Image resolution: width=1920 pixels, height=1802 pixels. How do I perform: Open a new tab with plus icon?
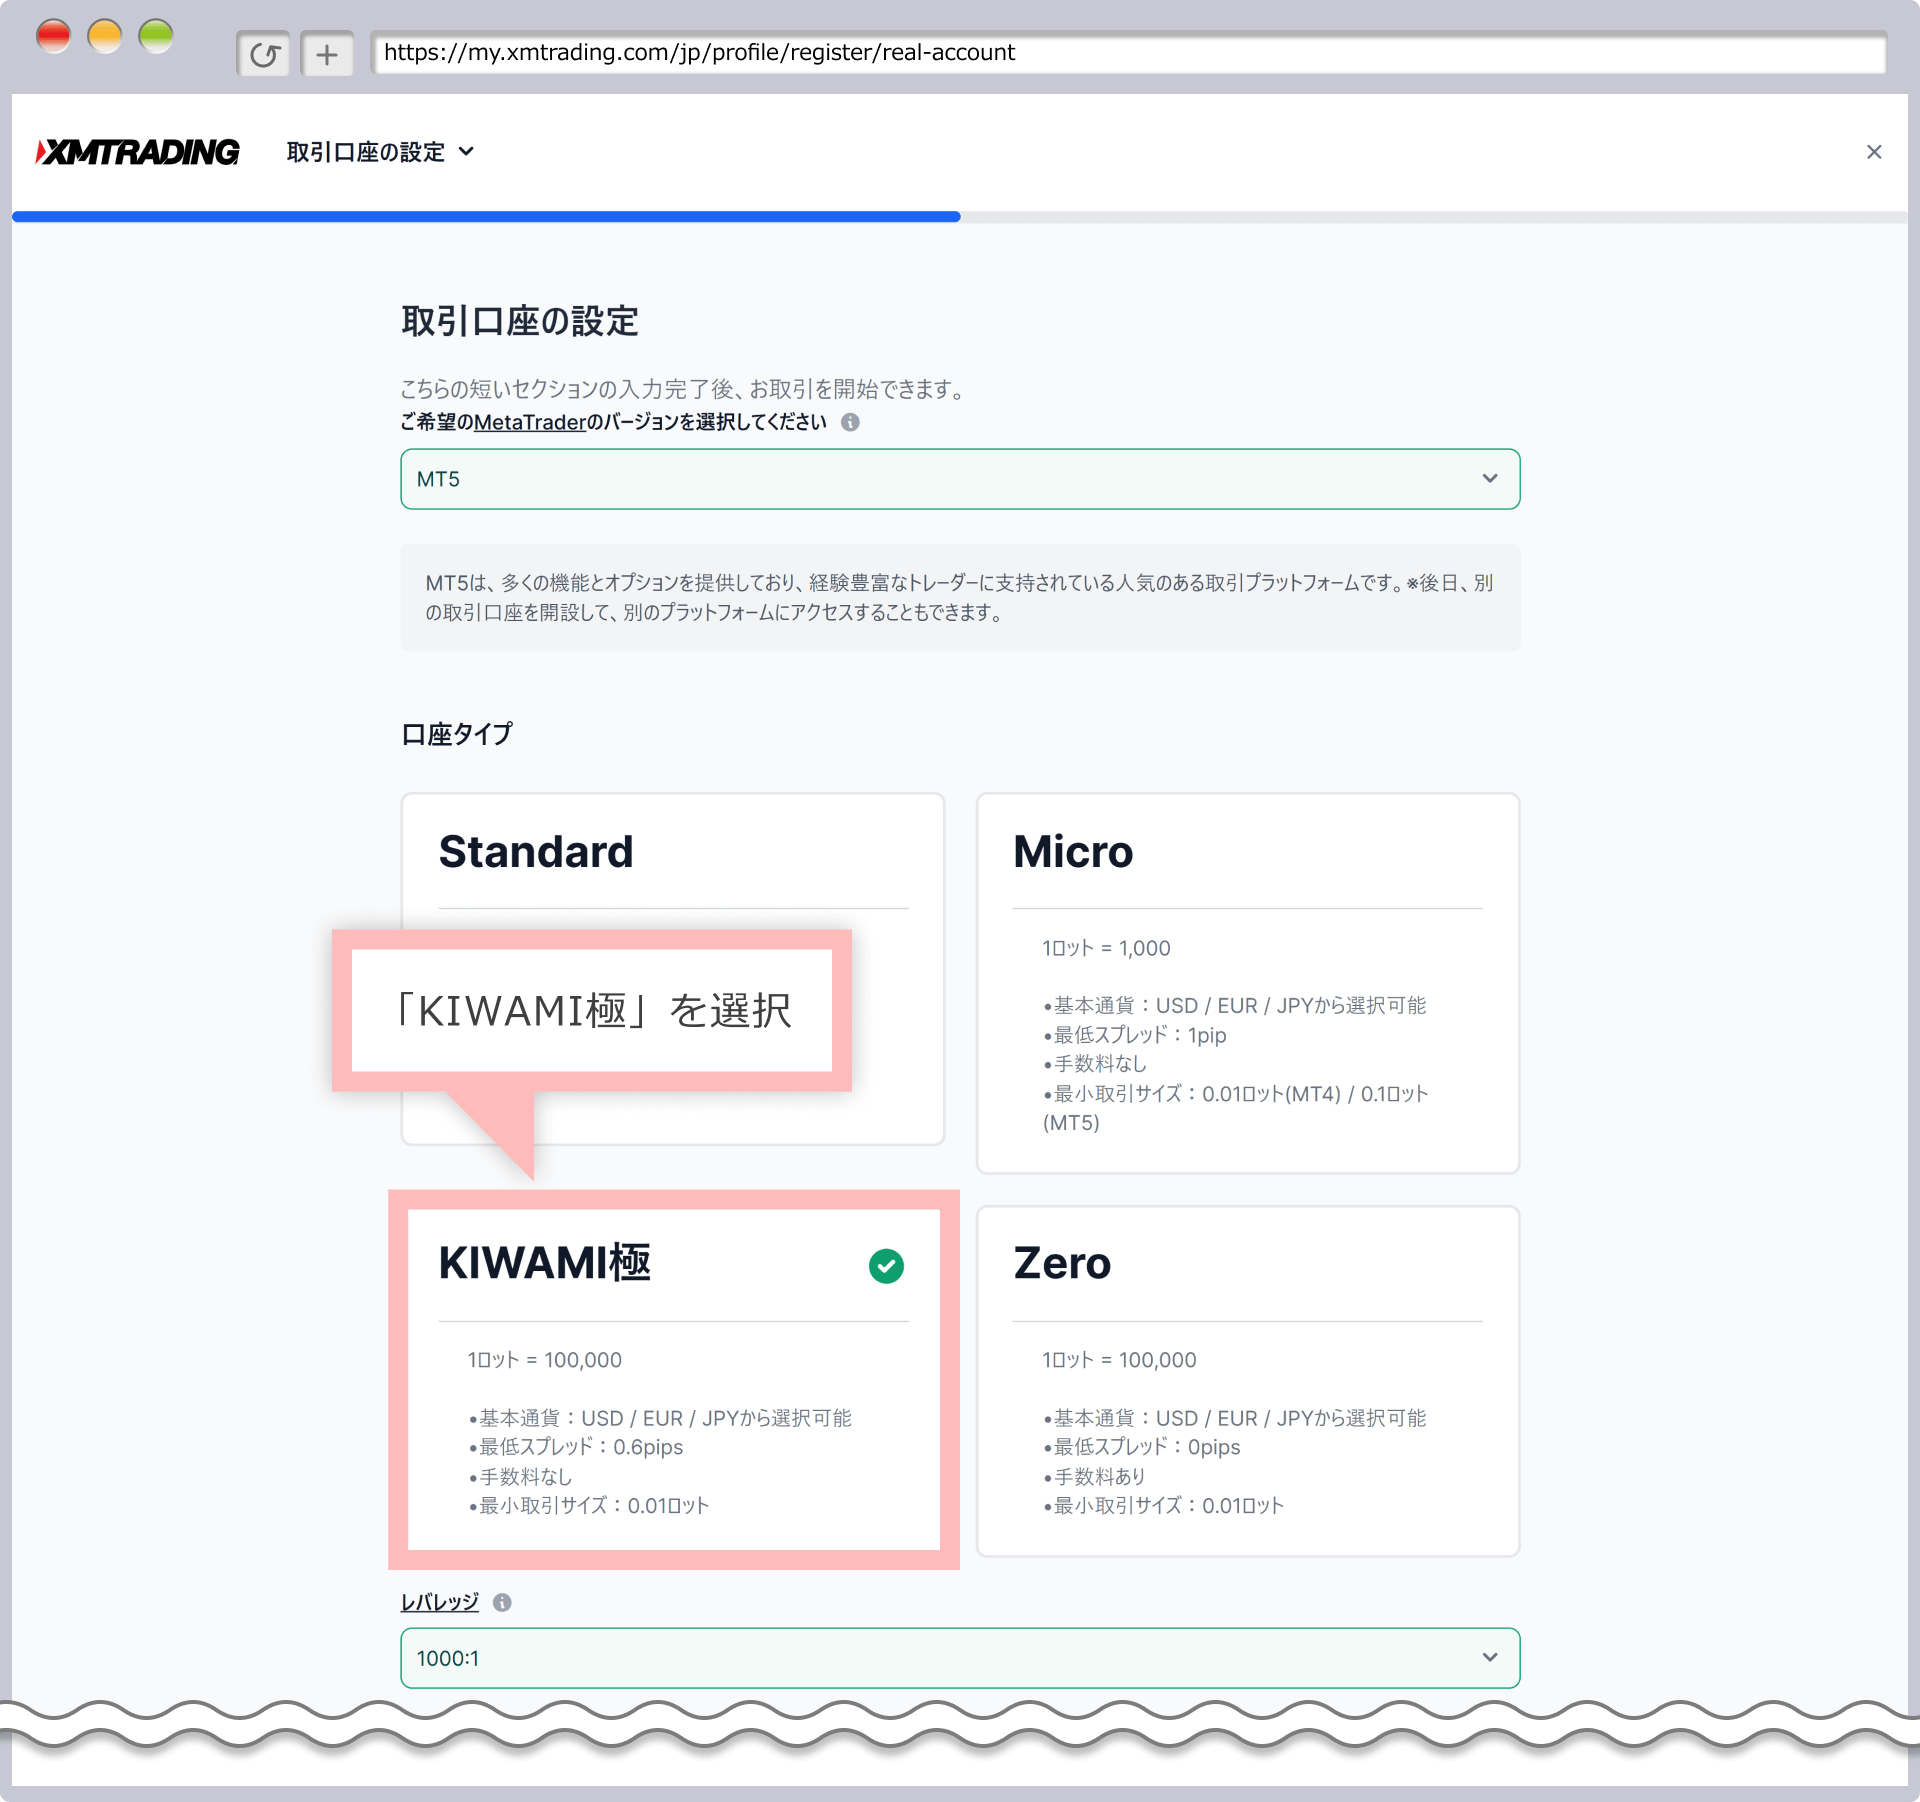click(327, 54)
